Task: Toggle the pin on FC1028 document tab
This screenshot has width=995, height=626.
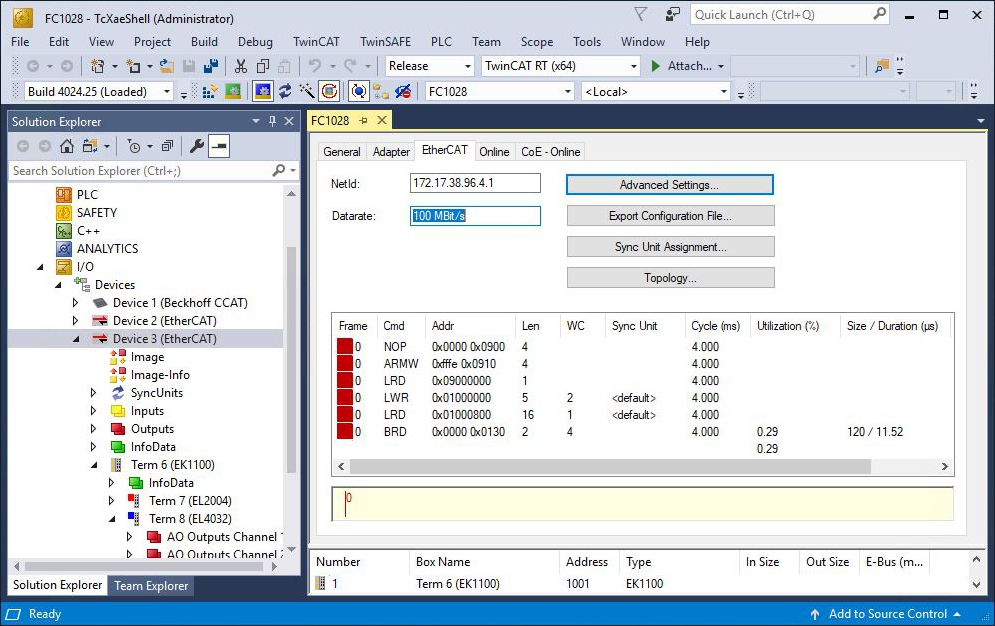Action: 363,121
